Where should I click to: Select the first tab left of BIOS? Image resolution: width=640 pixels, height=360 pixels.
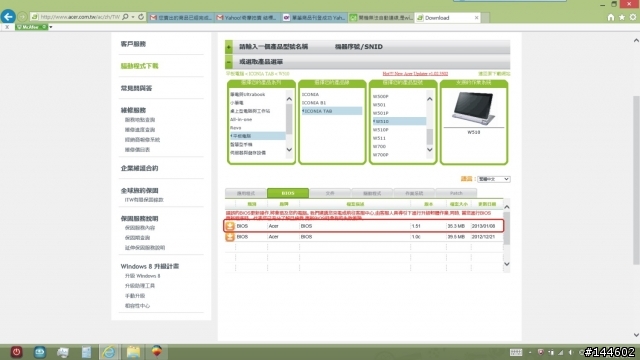246,193
